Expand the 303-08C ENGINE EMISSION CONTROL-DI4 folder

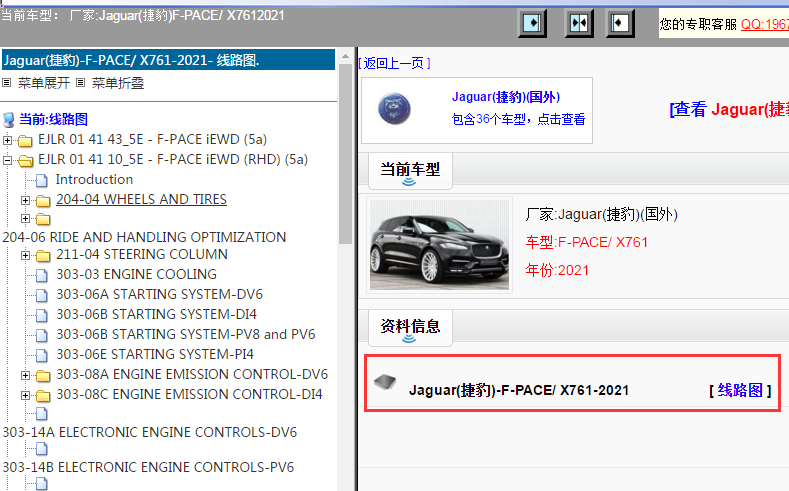25,395
